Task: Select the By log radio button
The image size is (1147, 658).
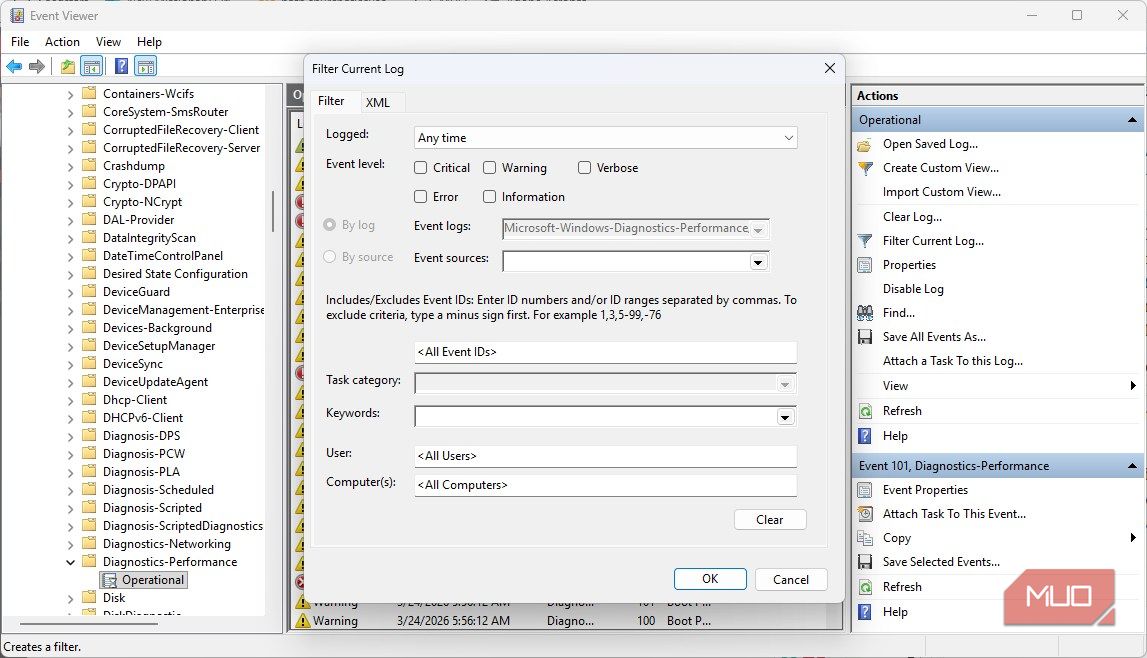Action: tap(329, 224)
